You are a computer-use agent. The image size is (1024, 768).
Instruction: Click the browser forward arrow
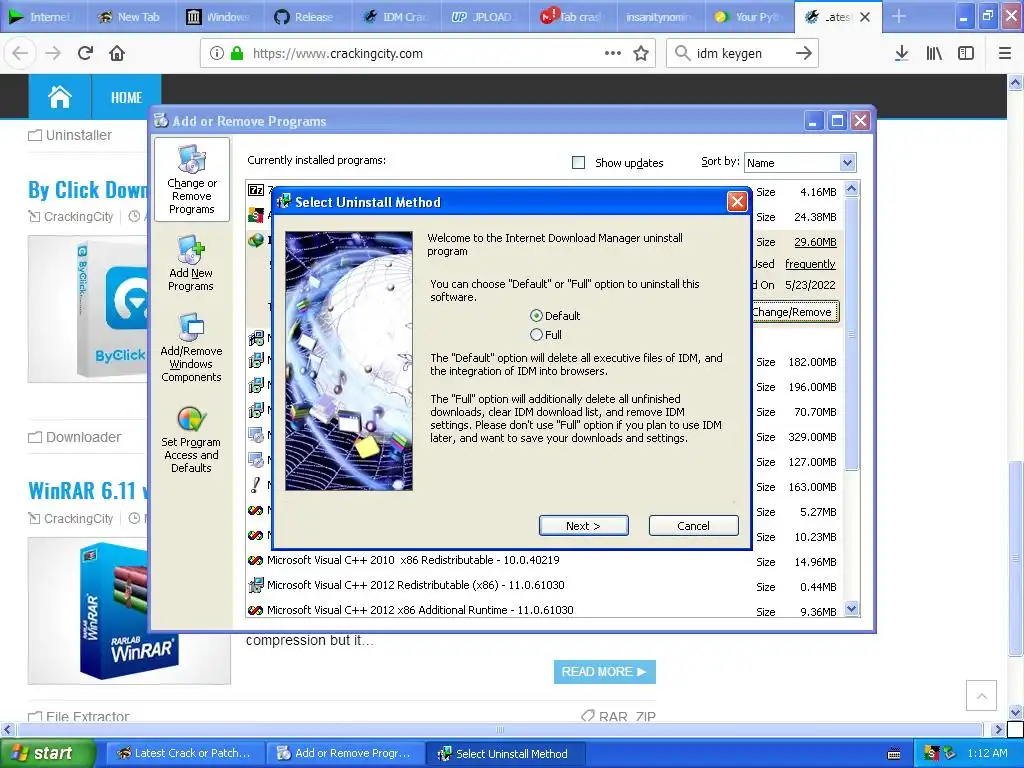pyautogui.click(x=53, y=54)
